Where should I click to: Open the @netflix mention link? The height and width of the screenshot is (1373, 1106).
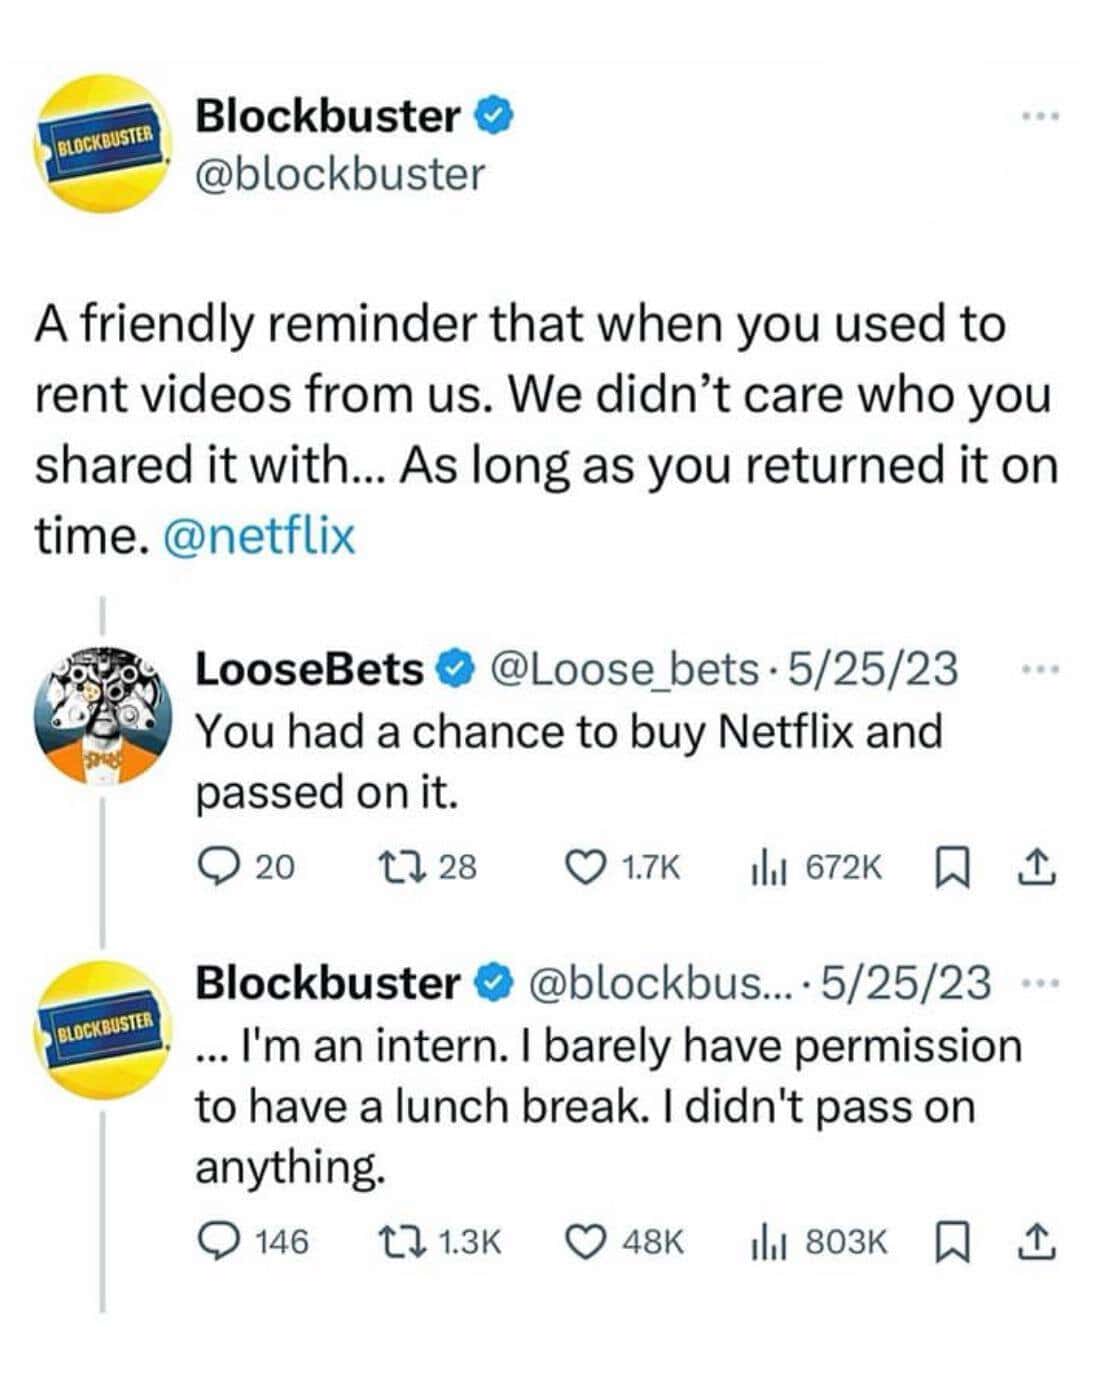pyautogui.click(x=257, y=536)
